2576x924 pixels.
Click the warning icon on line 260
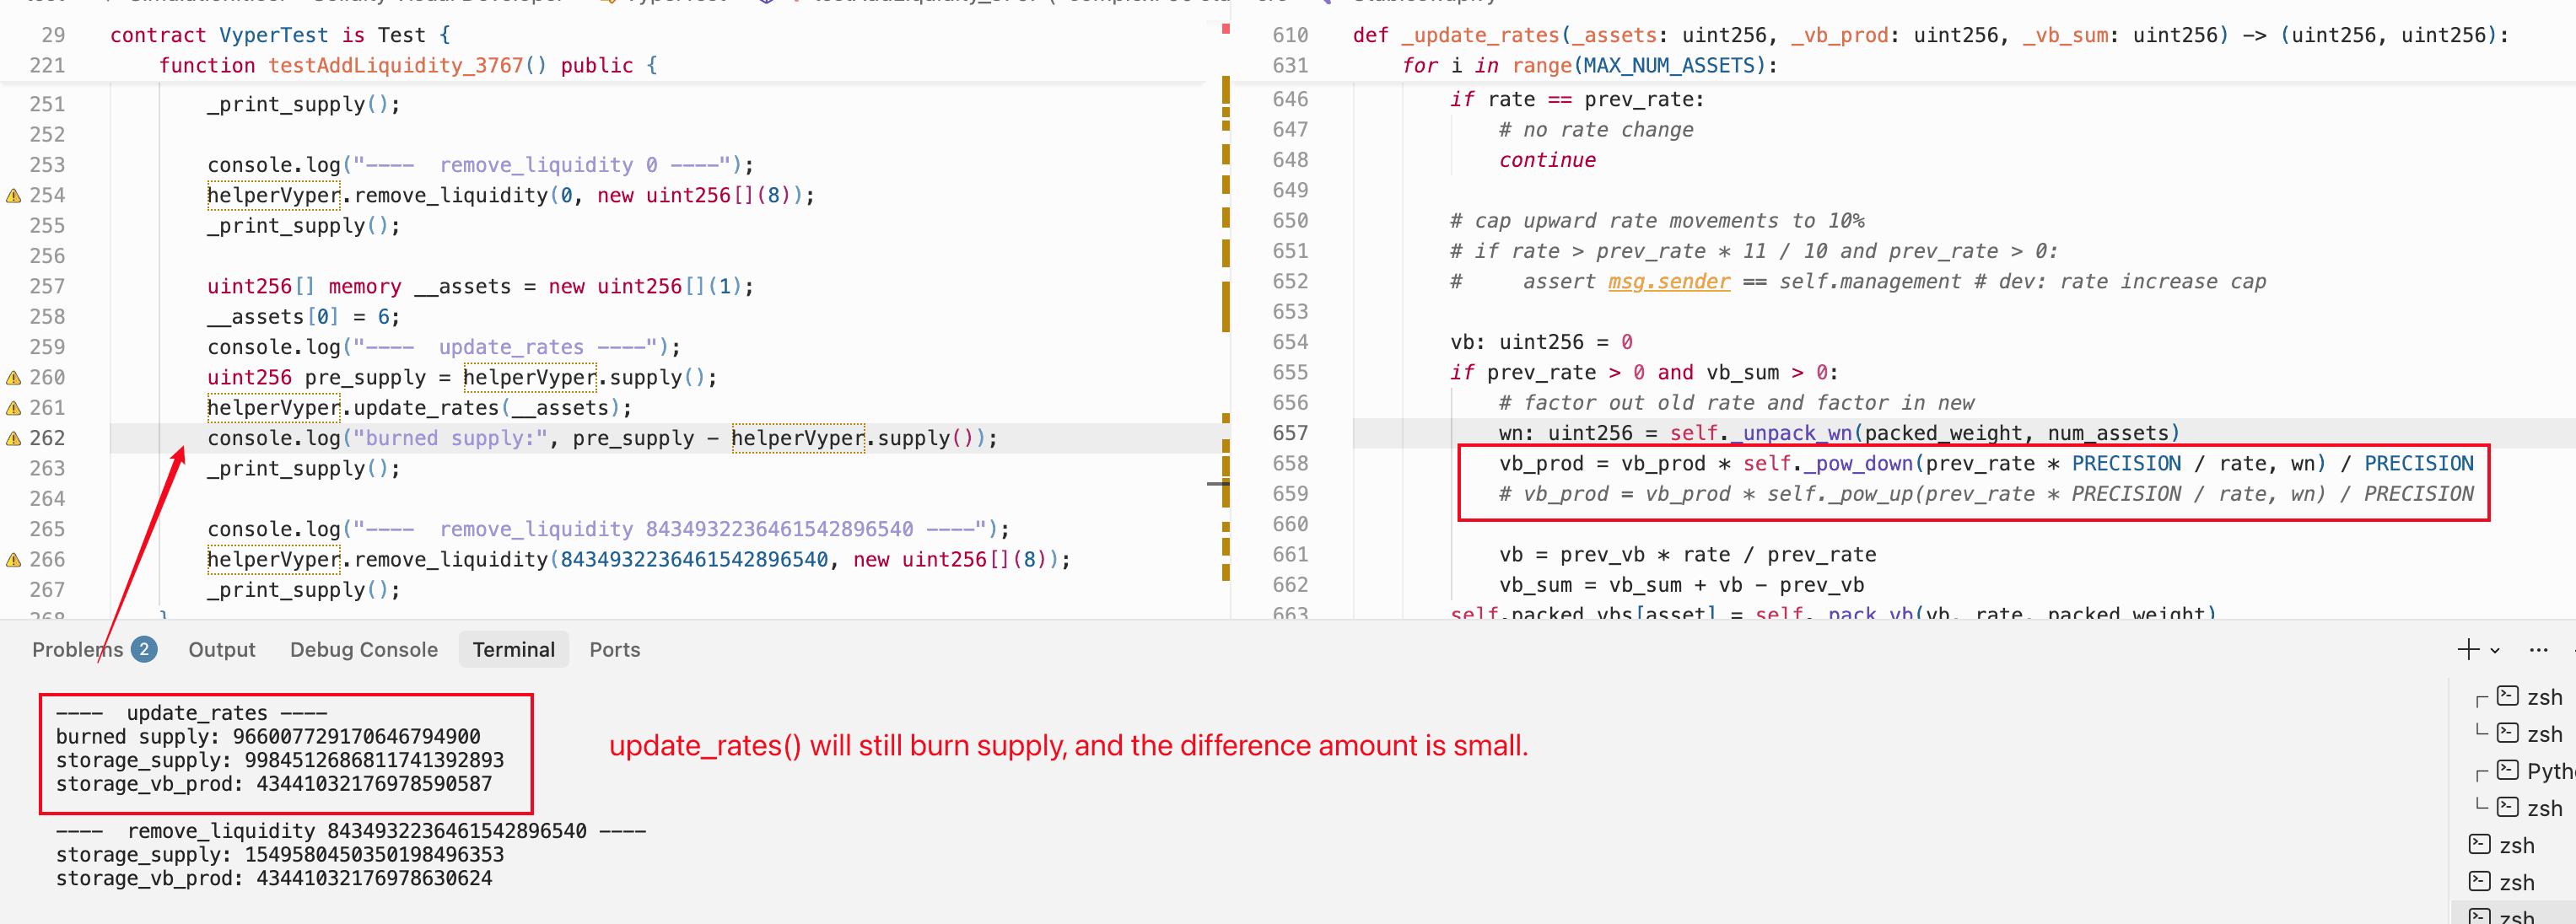(x=14, y=378)
